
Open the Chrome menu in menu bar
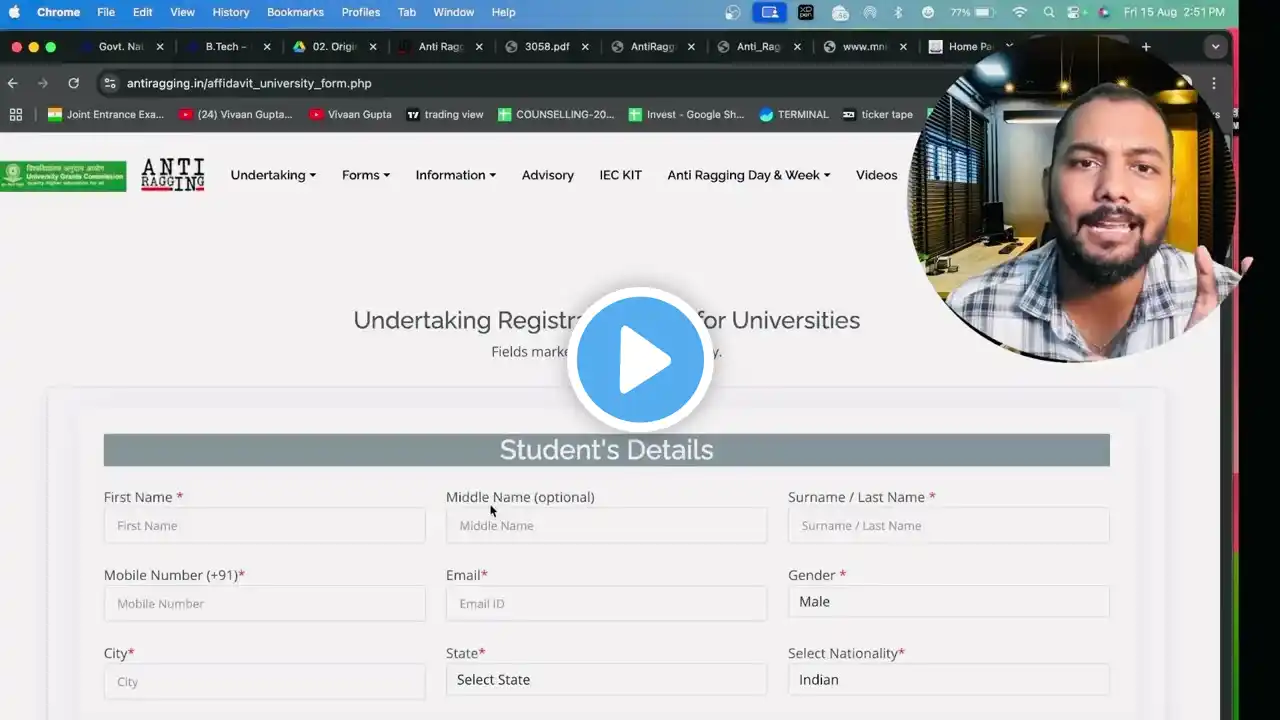coord(58,12)
